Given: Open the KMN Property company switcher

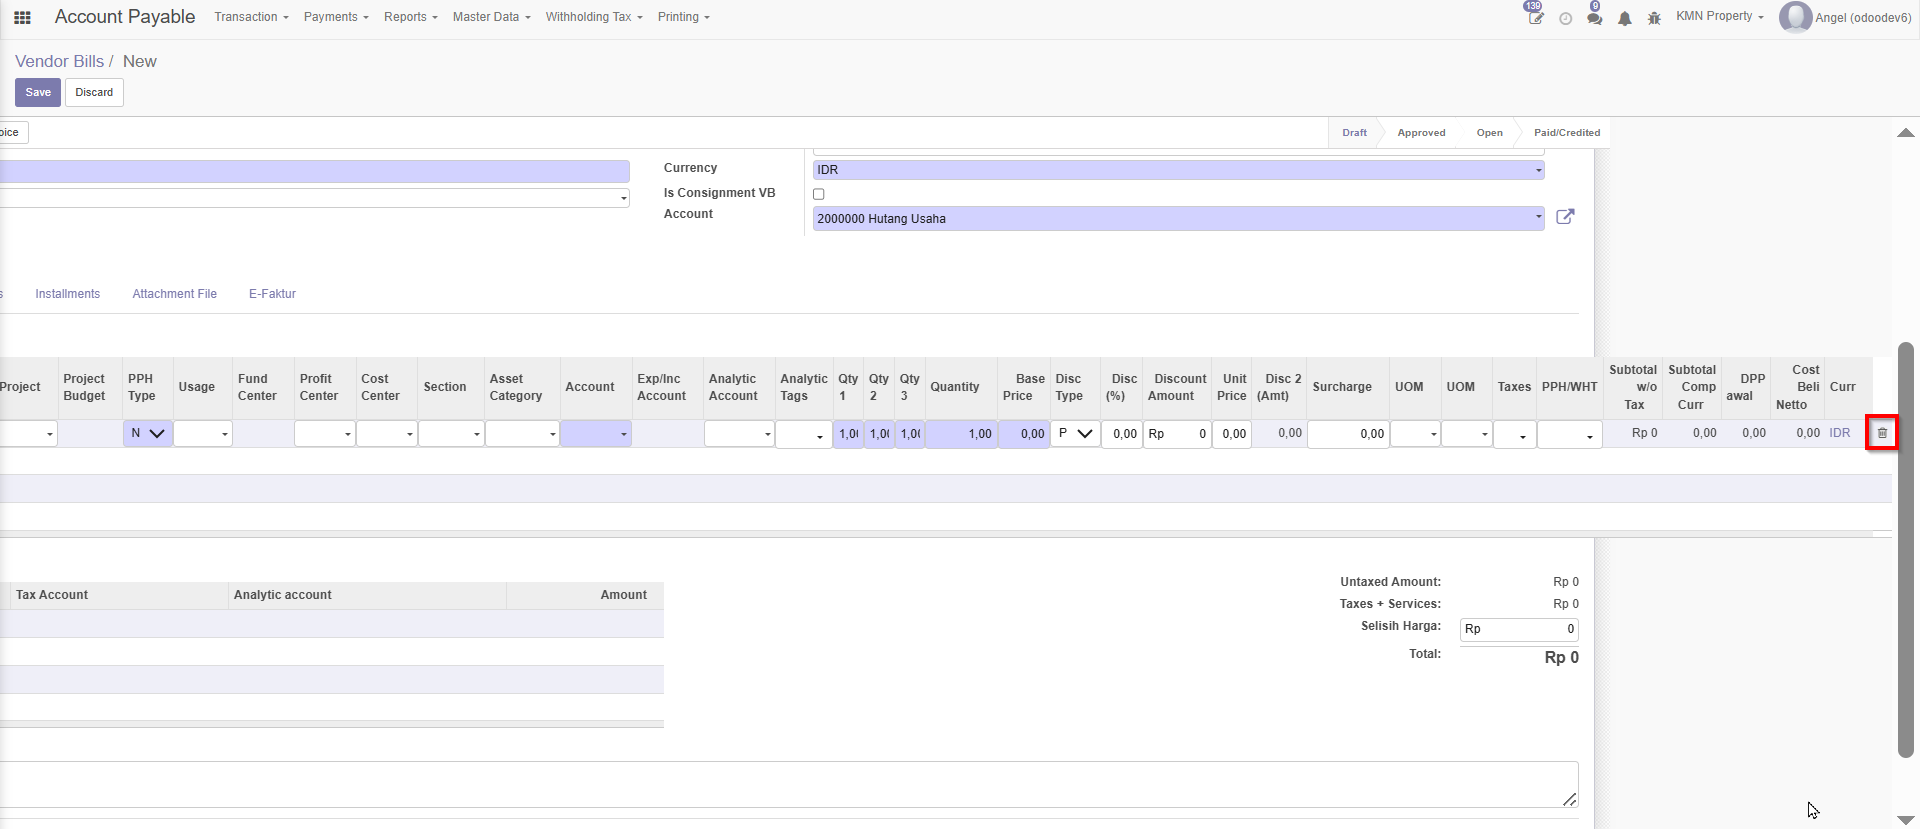Looking at the screenshot, I should (1719, 17).
